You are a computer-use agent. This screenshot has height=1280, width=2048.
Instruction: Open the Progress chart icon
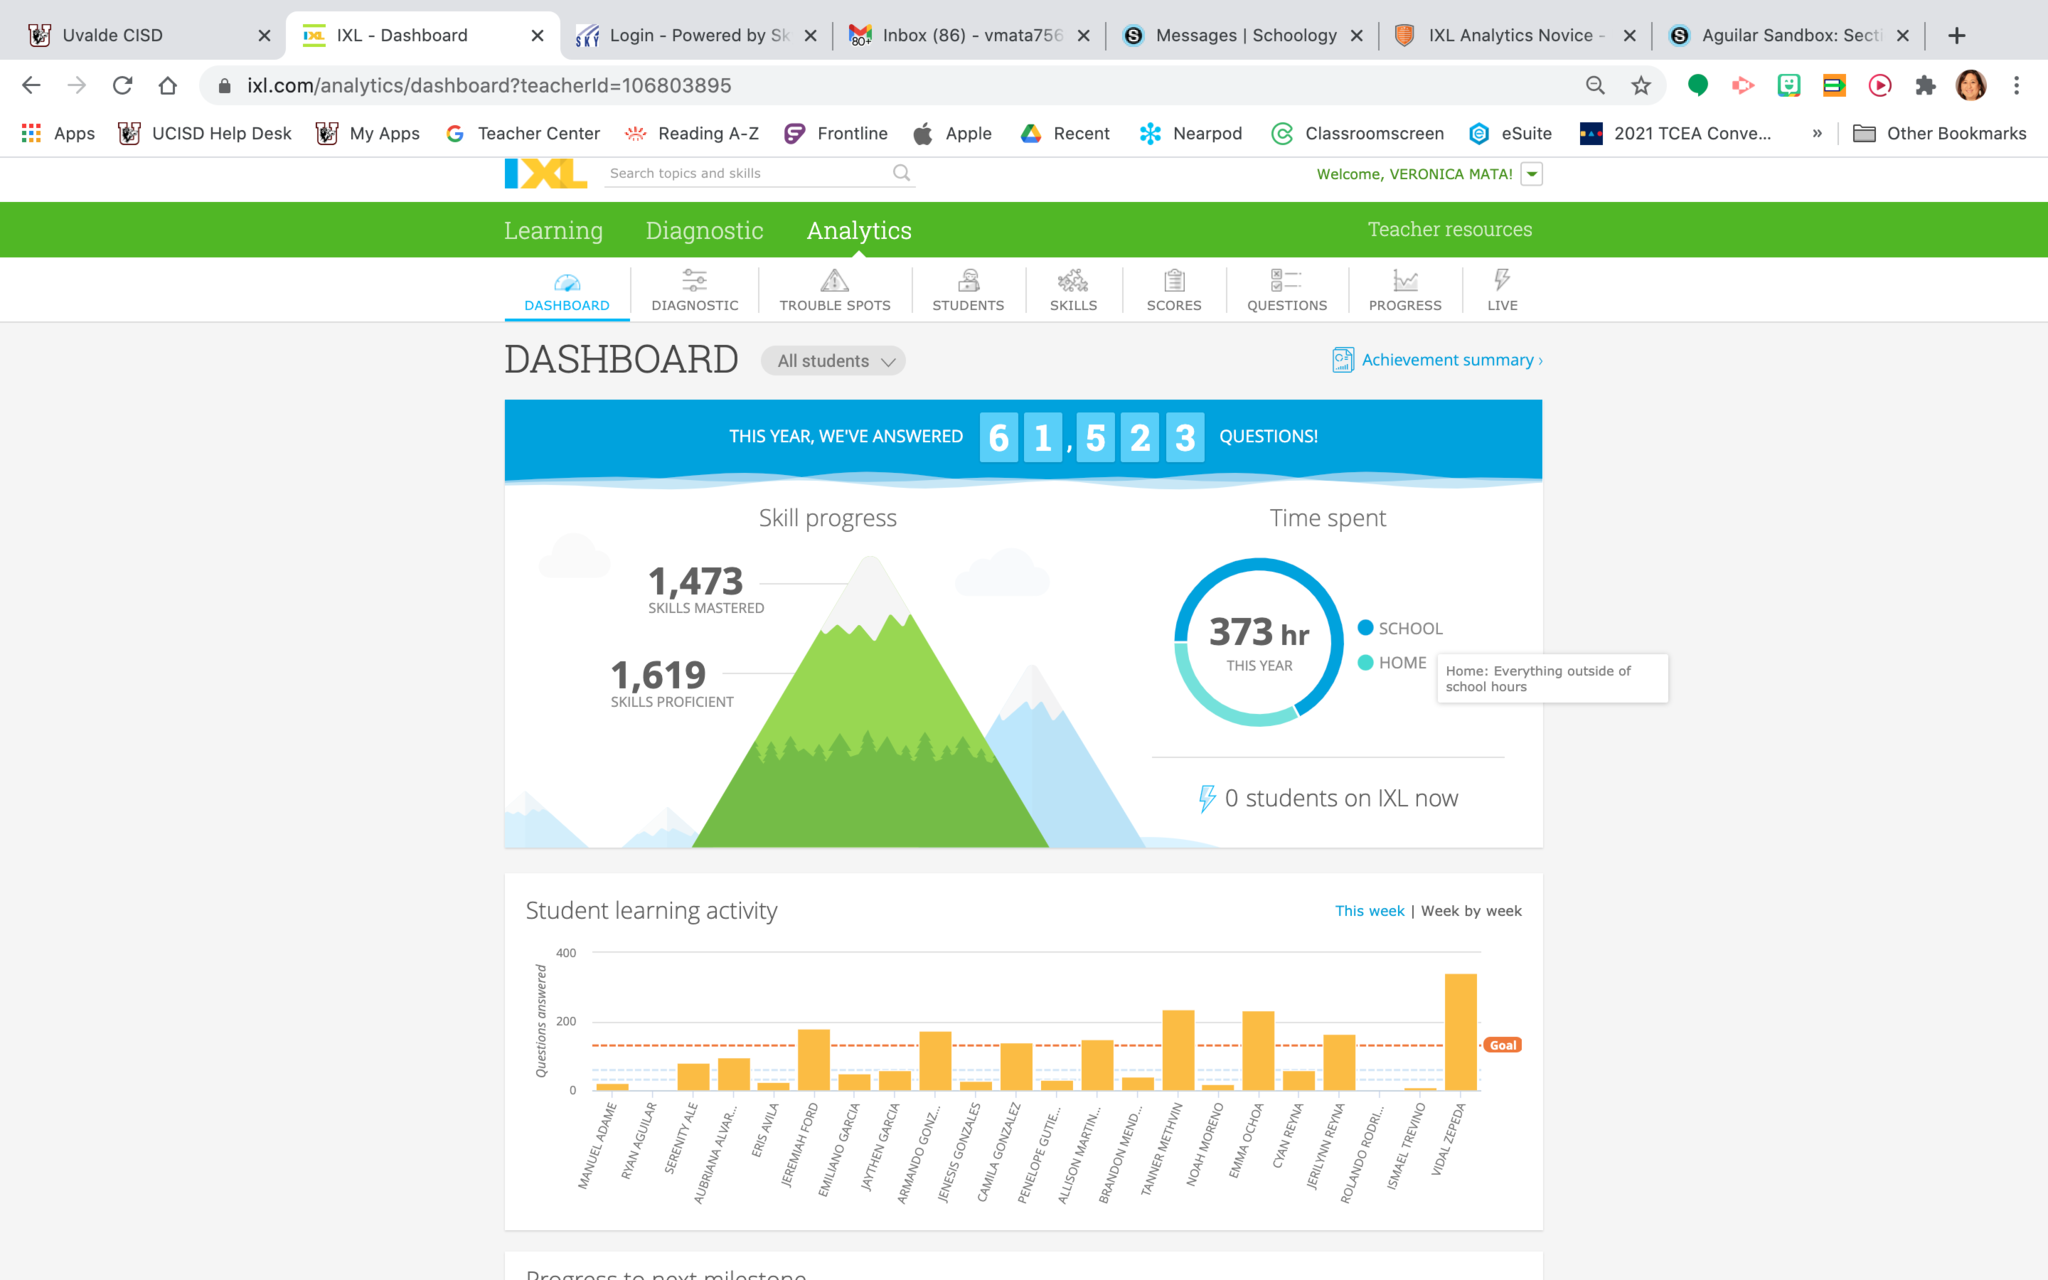[1404, 281]
